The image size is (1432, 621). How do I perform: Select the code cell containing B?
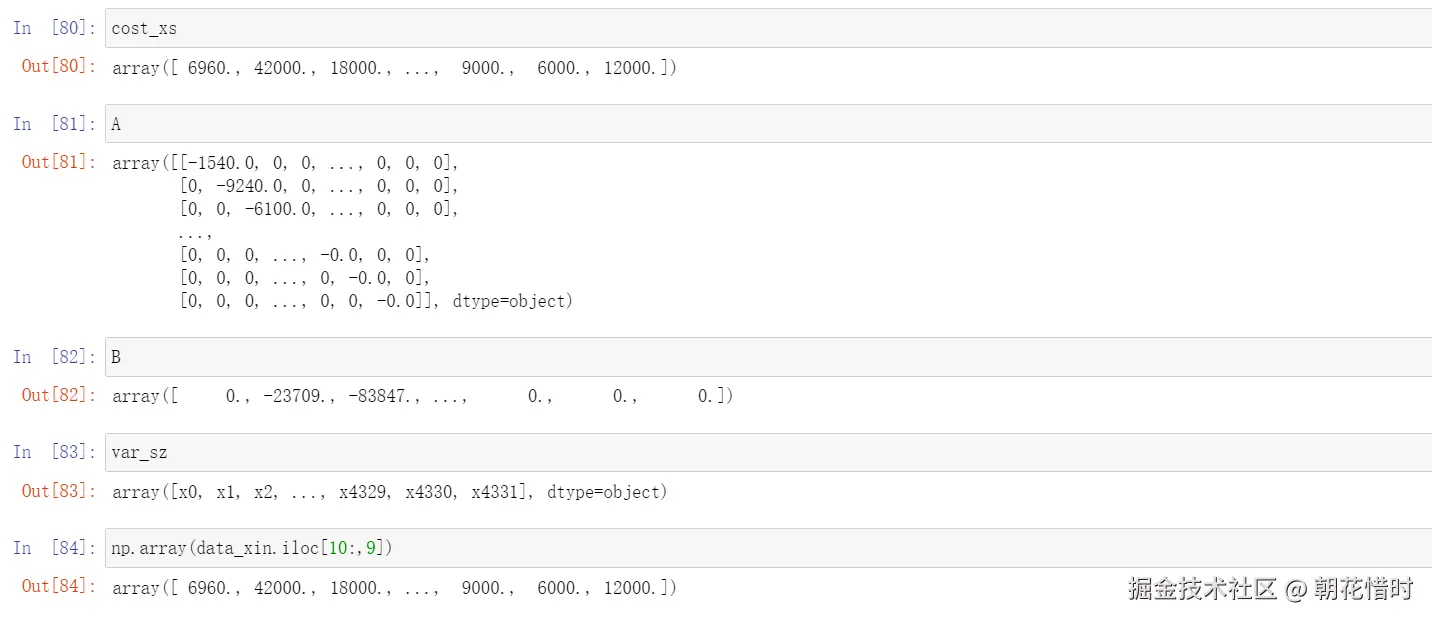[760, 357]
